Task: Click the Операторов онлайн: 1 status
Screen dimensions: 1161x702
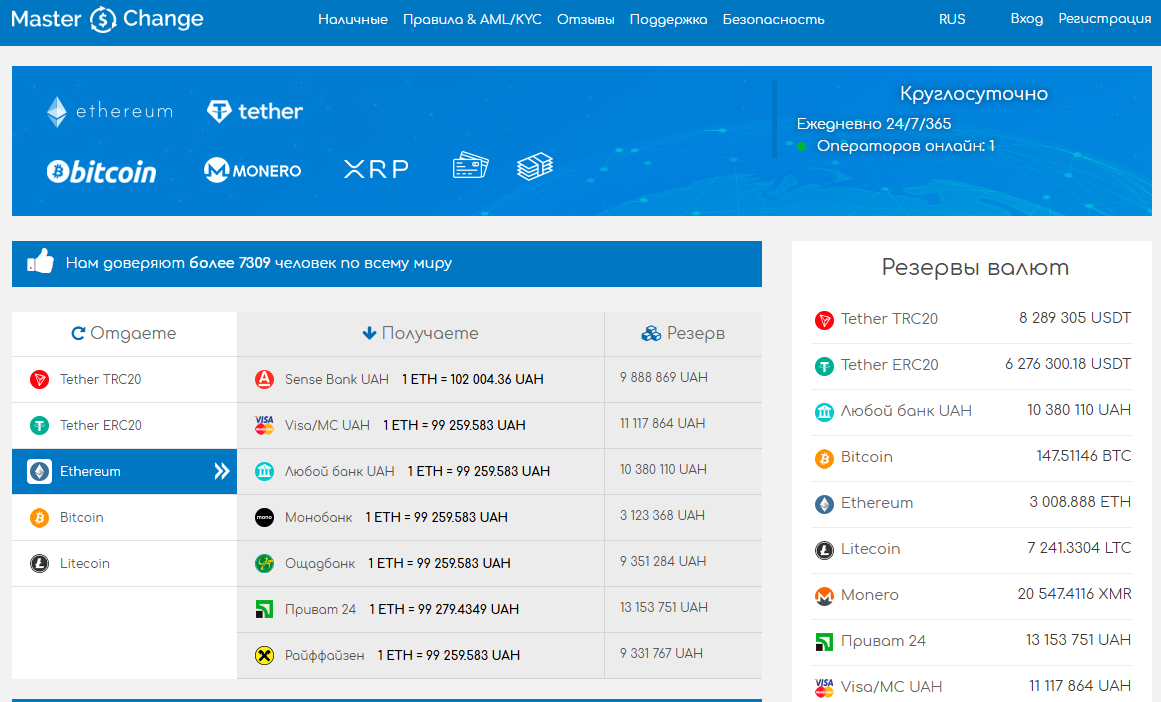Action: (906, 146)
